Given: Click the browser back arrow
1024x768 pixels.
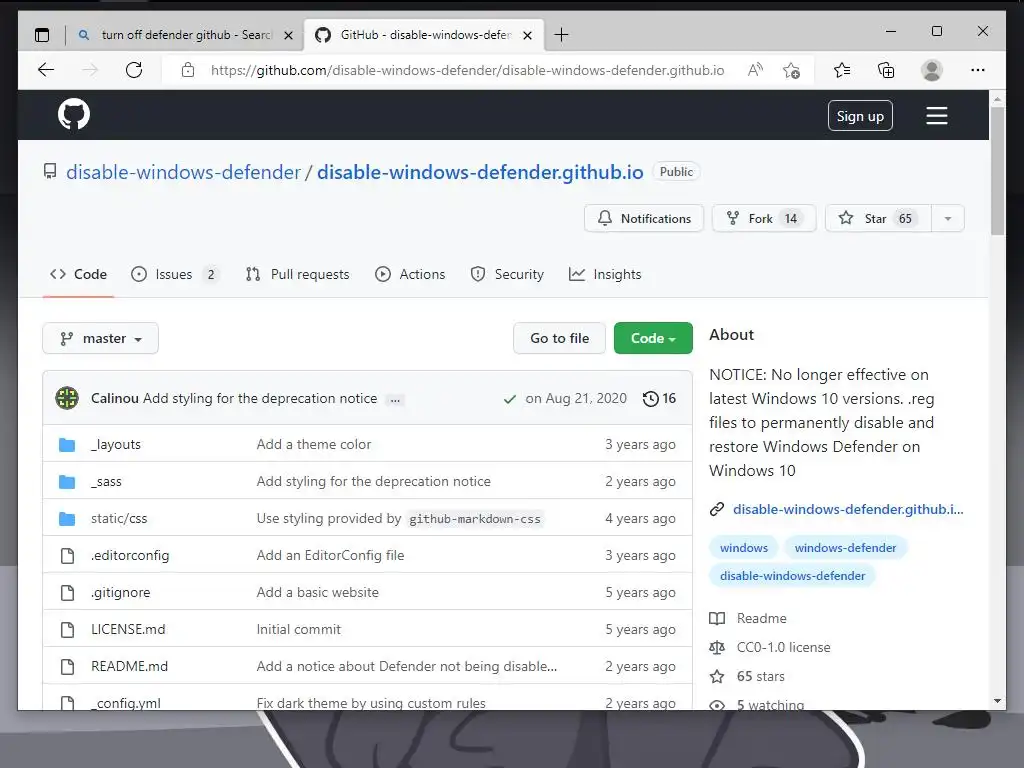Looking at the screenshot, I should pos(46,70).
